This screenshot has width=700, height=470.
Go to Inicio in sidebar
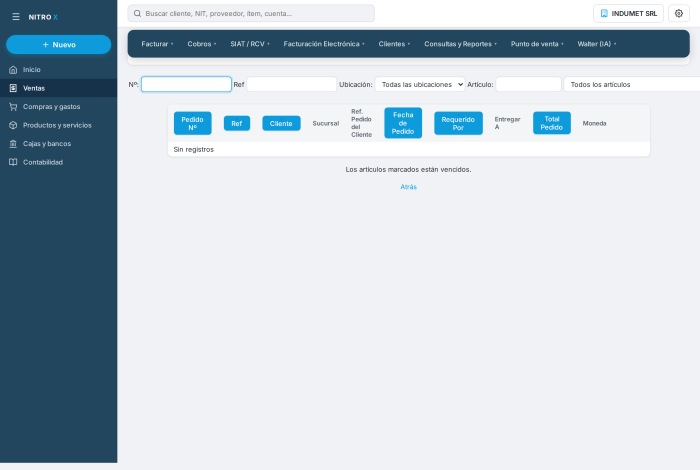tap(58, 70)
